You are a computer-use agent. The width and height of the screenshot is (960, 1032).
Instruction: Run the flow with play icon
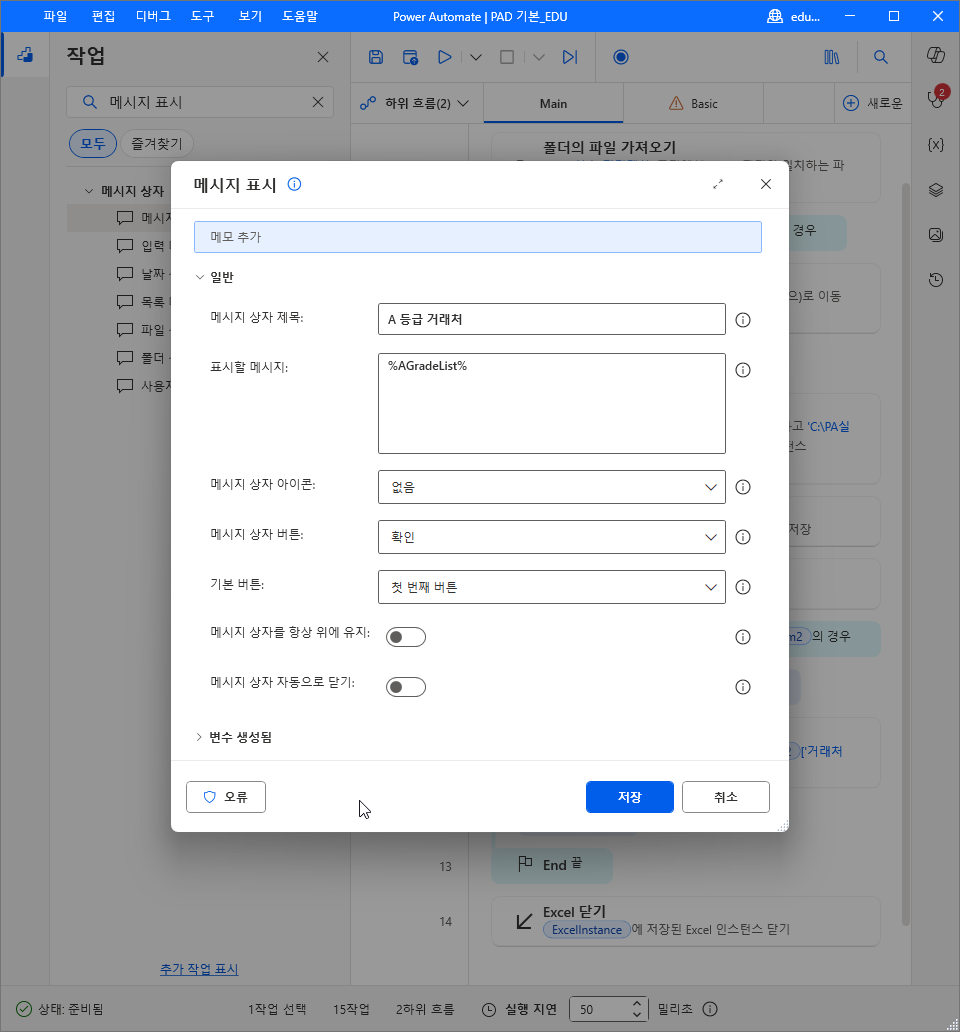click(x=445, y=57)
